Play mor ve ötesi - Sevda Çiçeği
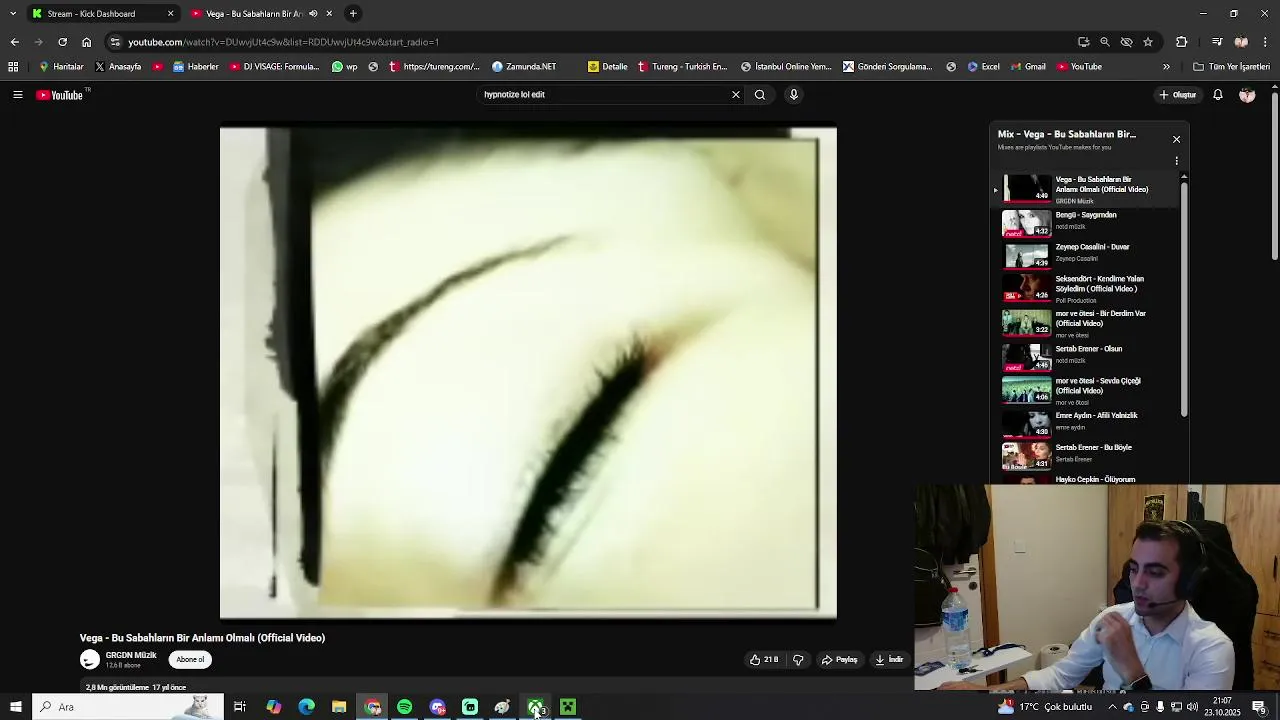Viewport: 1280px width, 720px height. click(1090, 389)
